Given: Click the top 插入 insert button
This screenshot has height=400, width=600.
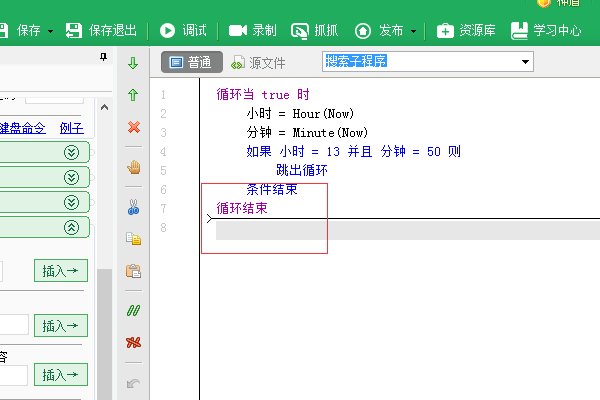Looking at the screenshot, I should point(61,271).
